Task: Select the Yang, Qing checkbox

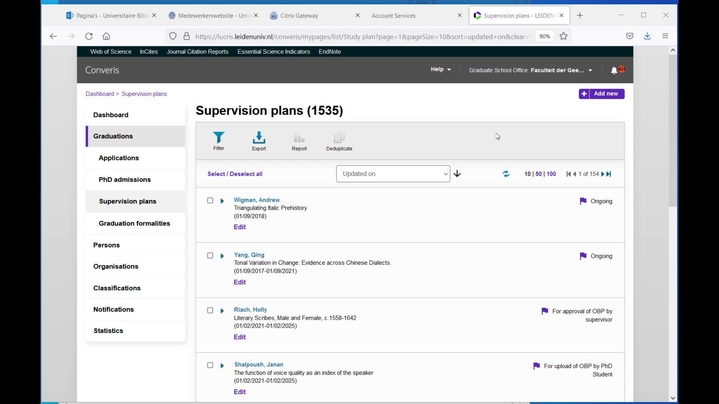Action: point(210,256)
